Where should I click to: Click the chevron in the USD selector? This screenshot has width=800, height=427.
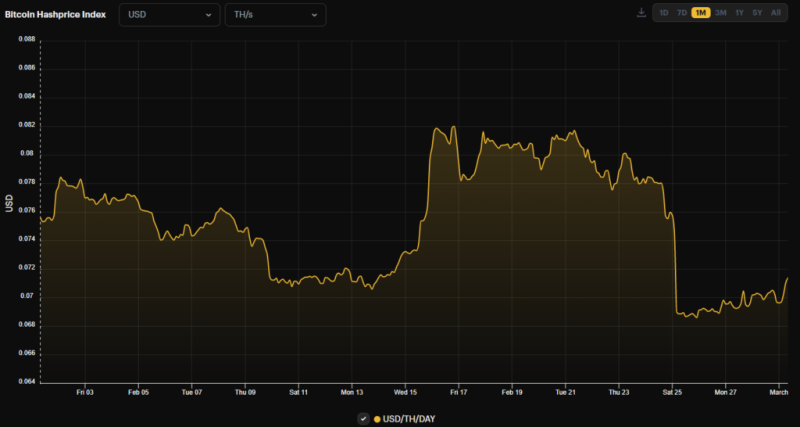click(208, 15)
